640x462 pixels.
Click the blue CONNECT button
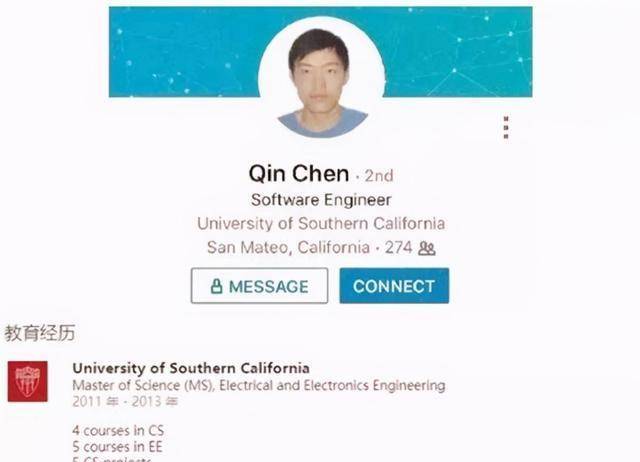[394, 286]
